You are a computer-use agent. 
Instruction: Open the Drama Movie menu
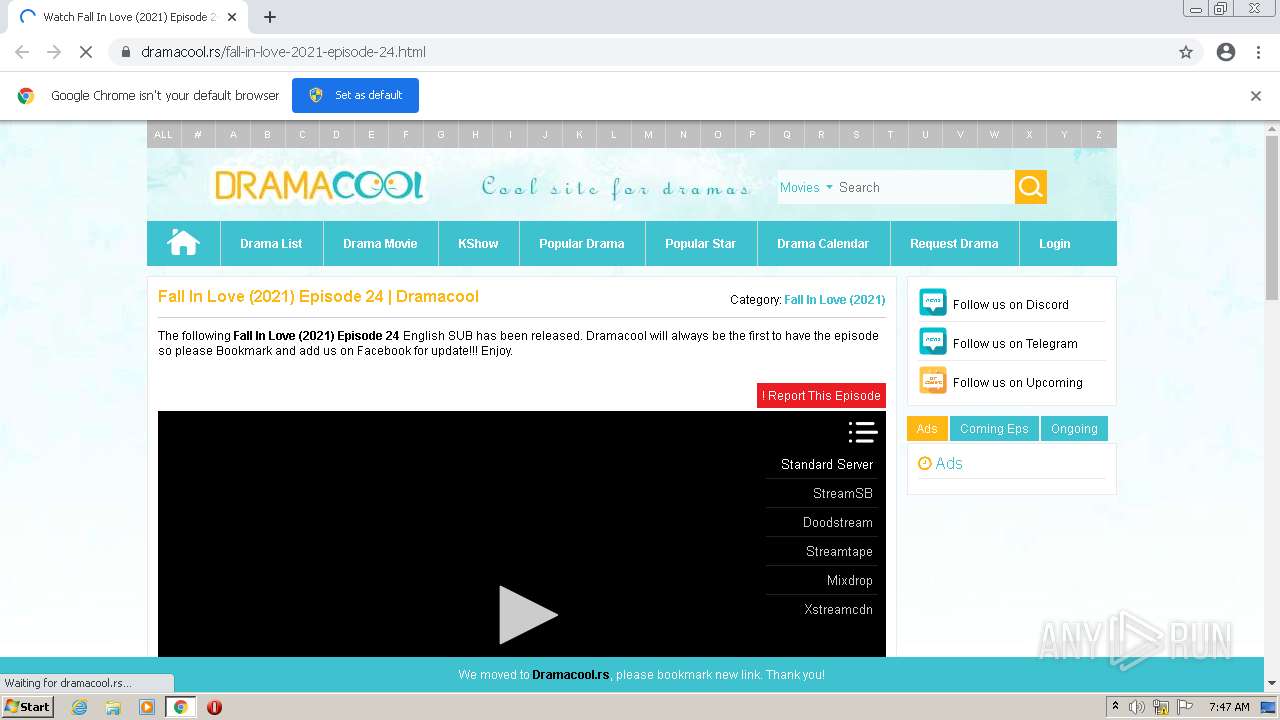[380, 243]
